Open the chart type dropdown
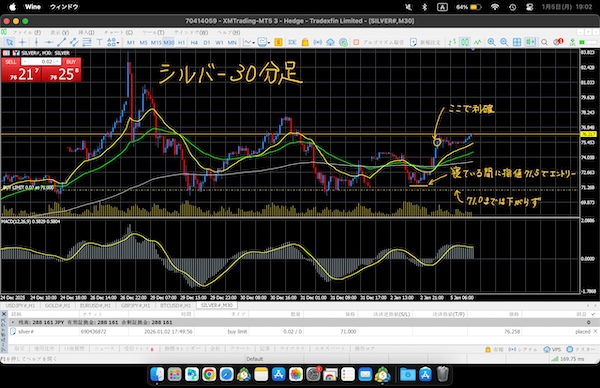Image resolution: width=600 pixels, height=388 pixels. click(x=249, y=42)
